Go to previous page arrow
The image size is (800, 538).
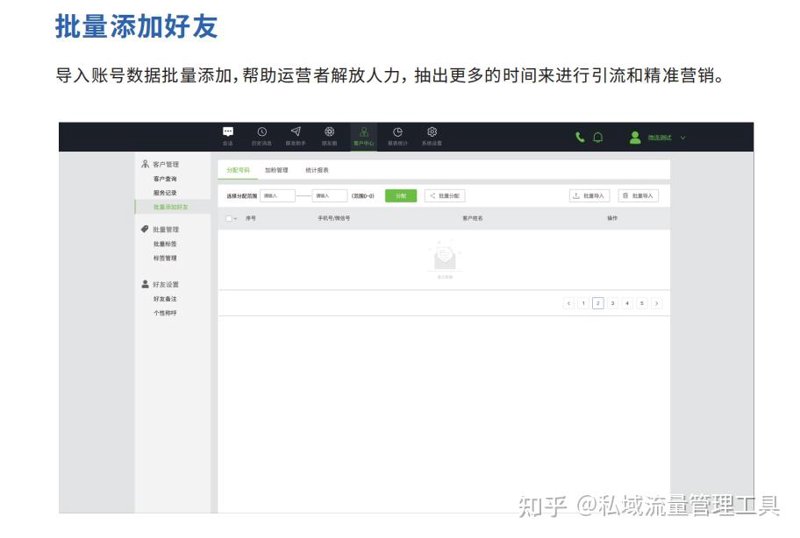tap(569, 303)
